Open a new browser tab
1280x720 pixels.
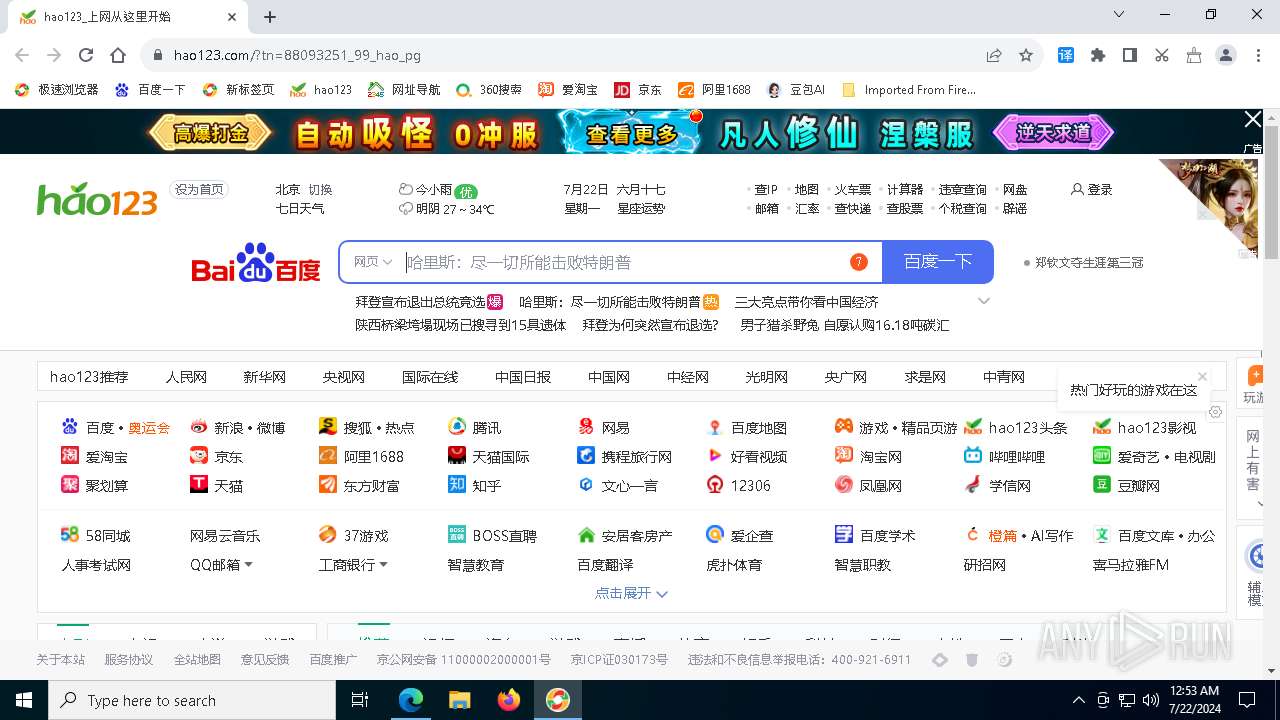[x=270, y=16]
